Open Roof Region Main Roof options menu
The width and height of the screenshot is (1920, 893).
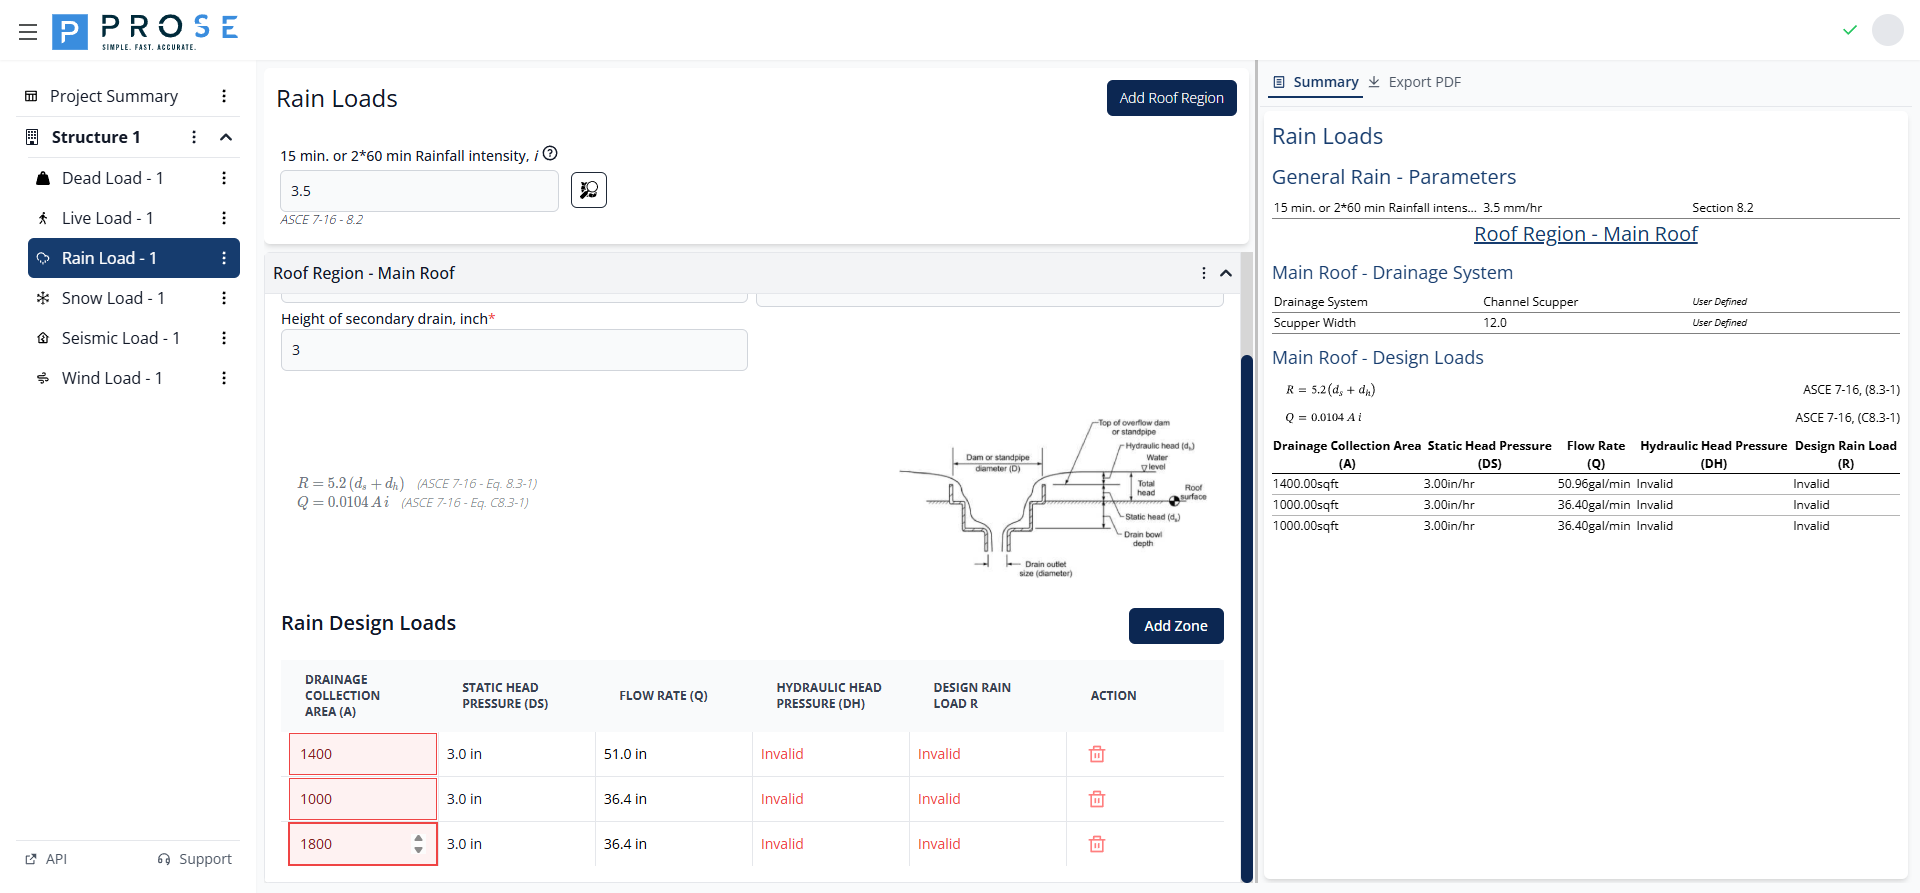(x=1203, y=273)
